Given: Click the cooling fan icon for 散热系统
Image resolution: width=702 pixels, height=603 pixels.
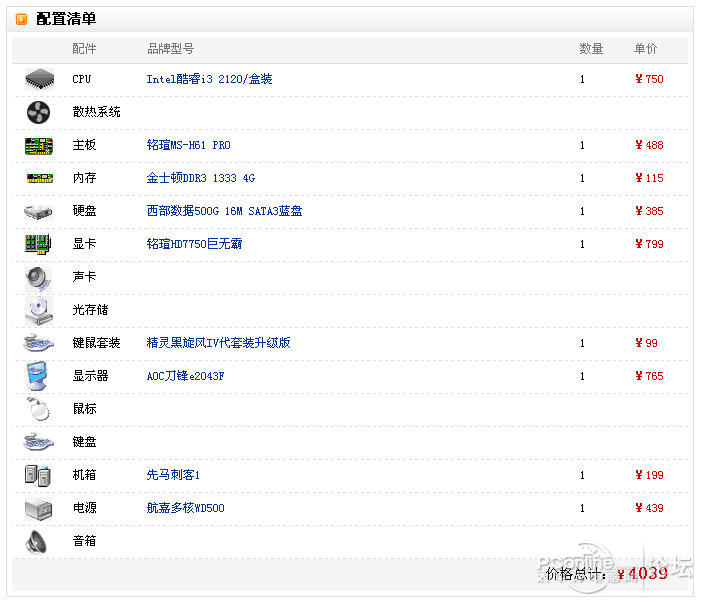Looking at the screenshot, I should click(x=39, y=112).
